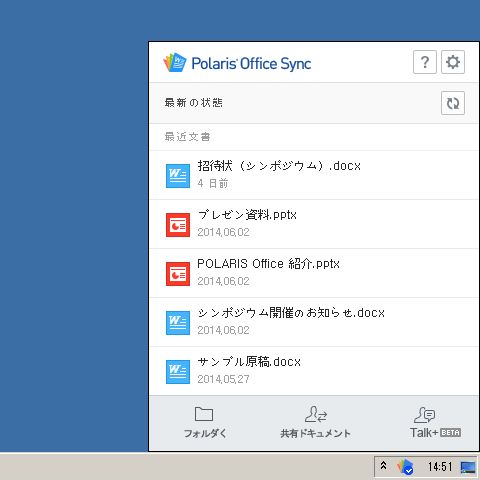Click the Polaris Office Sync title text
The width and height of the screenshot is (480, 480).
click(251, 63)
